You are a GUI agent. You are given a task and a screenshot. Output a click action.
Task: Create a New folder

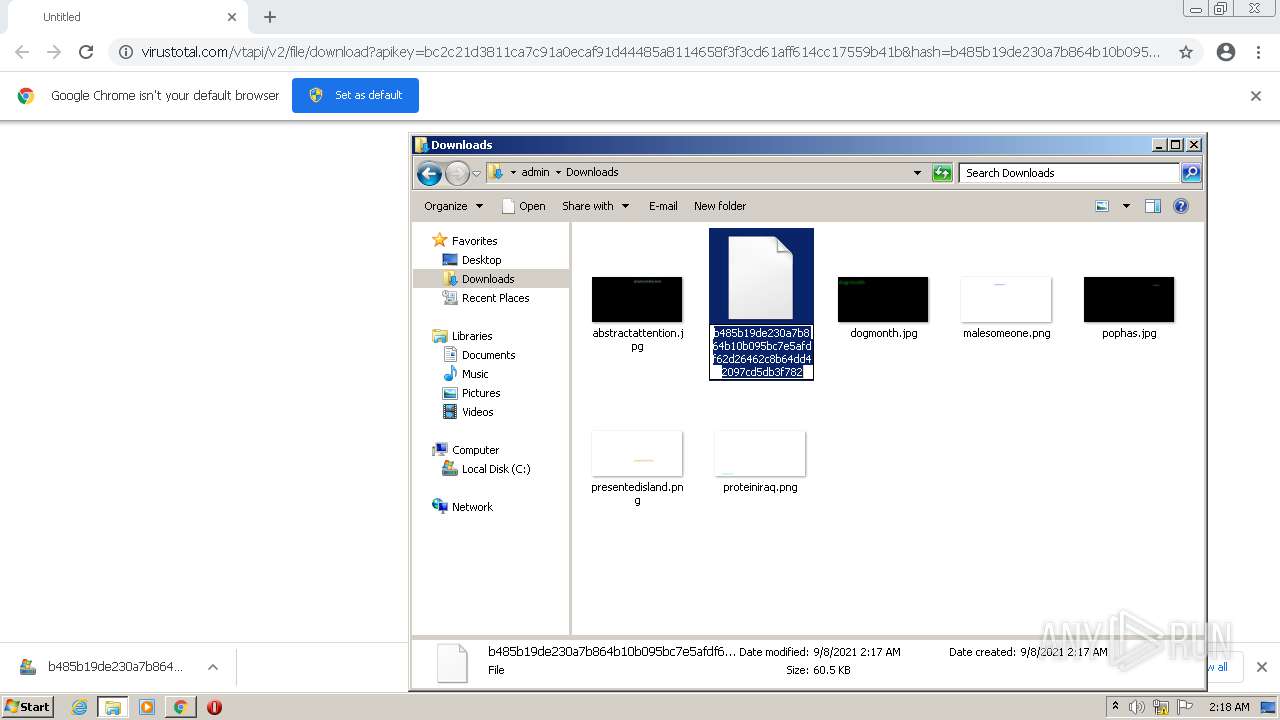720,206
